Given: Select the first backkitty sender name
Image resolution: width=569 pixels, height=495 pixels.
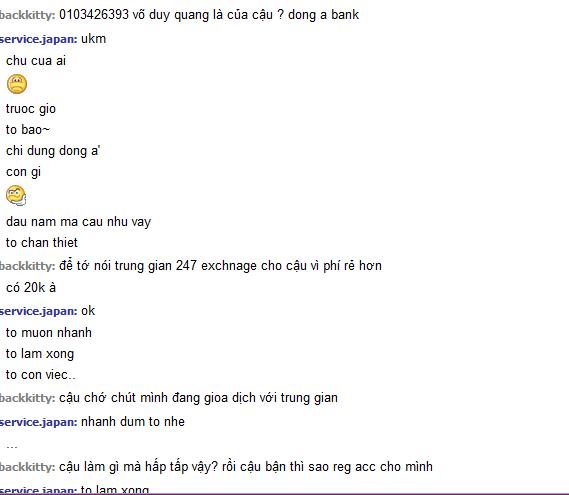Looking at the screenshot, I should coord(27,15).
